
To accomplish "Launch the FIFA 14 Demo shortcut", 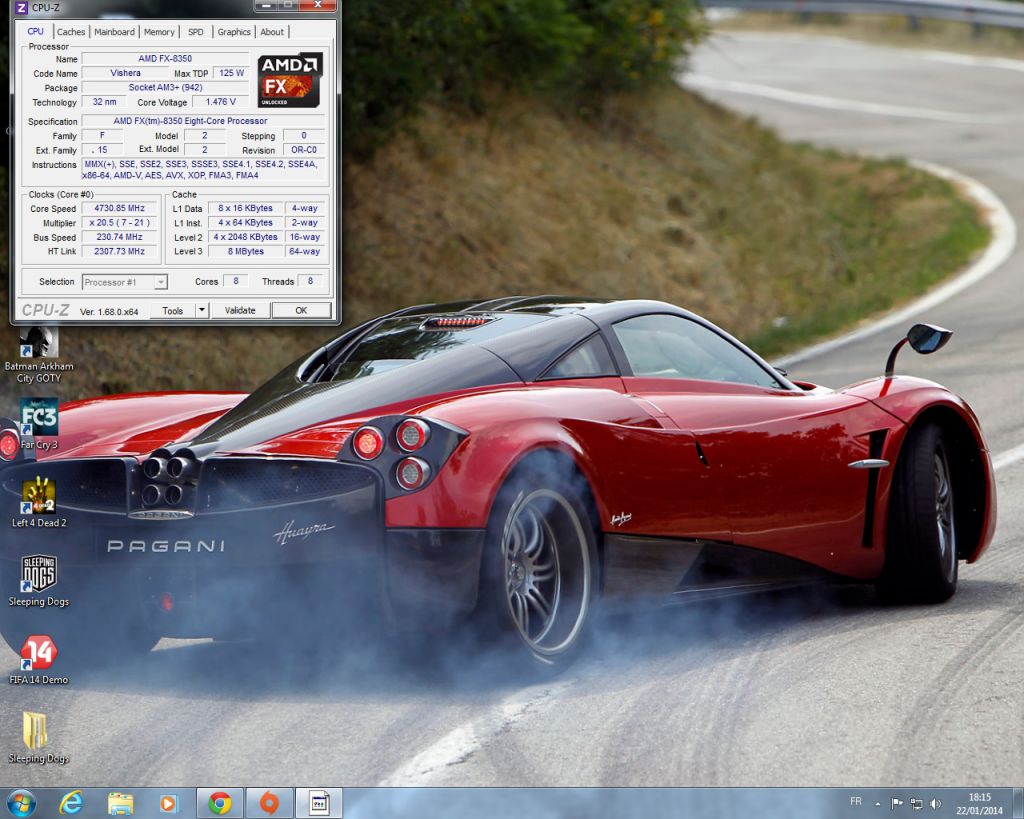I will pyautogui.click(x=39, y=658).
